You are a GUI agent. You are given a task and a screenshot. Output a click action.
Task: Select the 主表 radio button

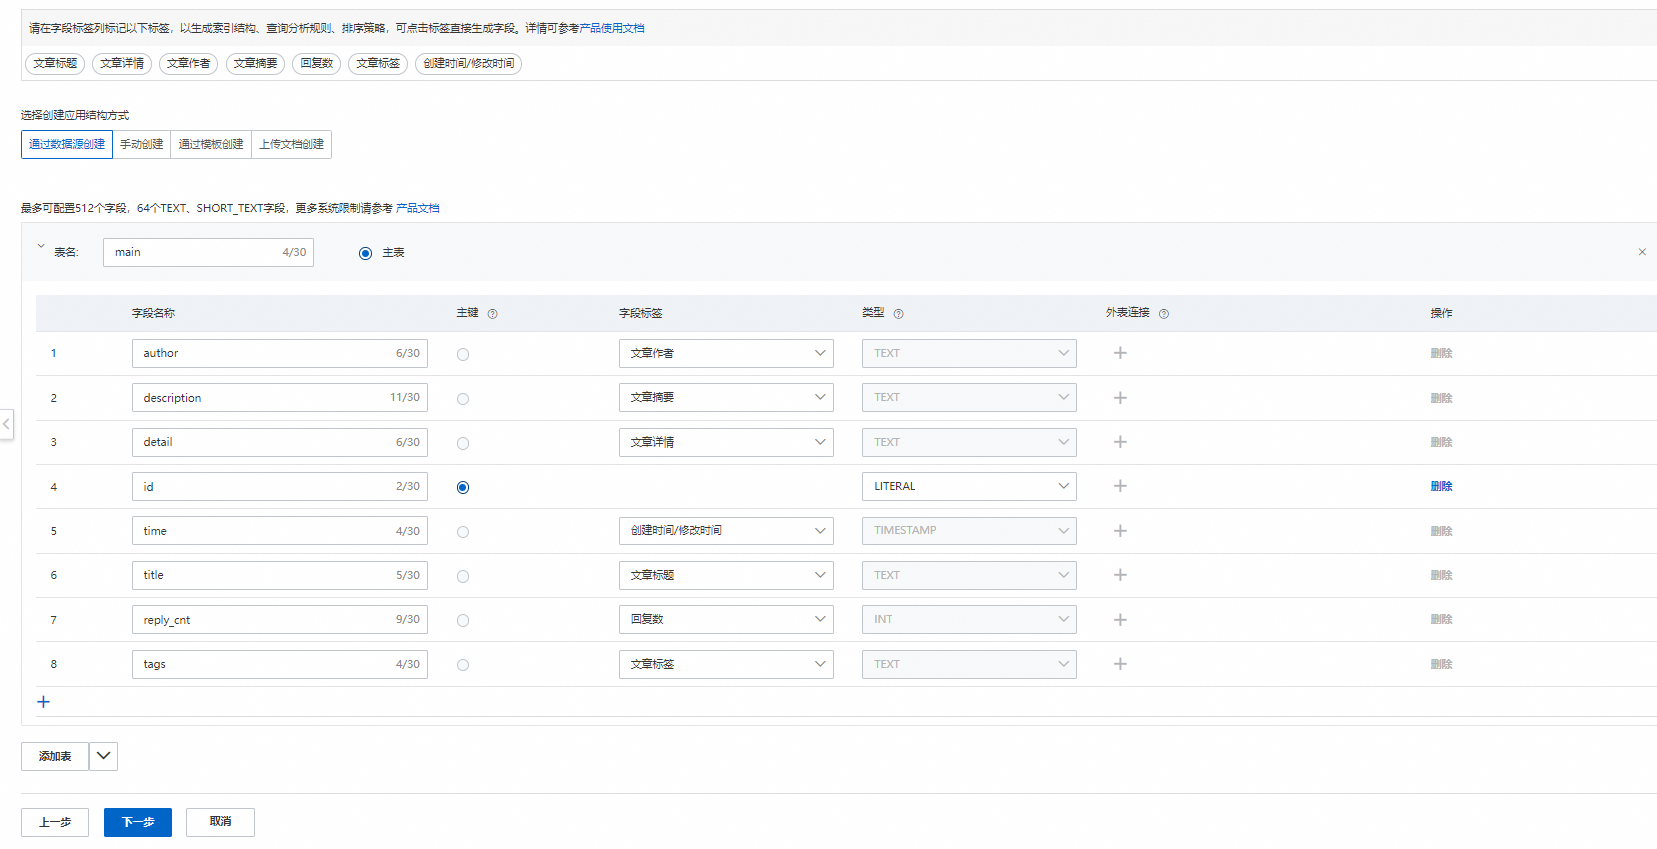[365, 253]
